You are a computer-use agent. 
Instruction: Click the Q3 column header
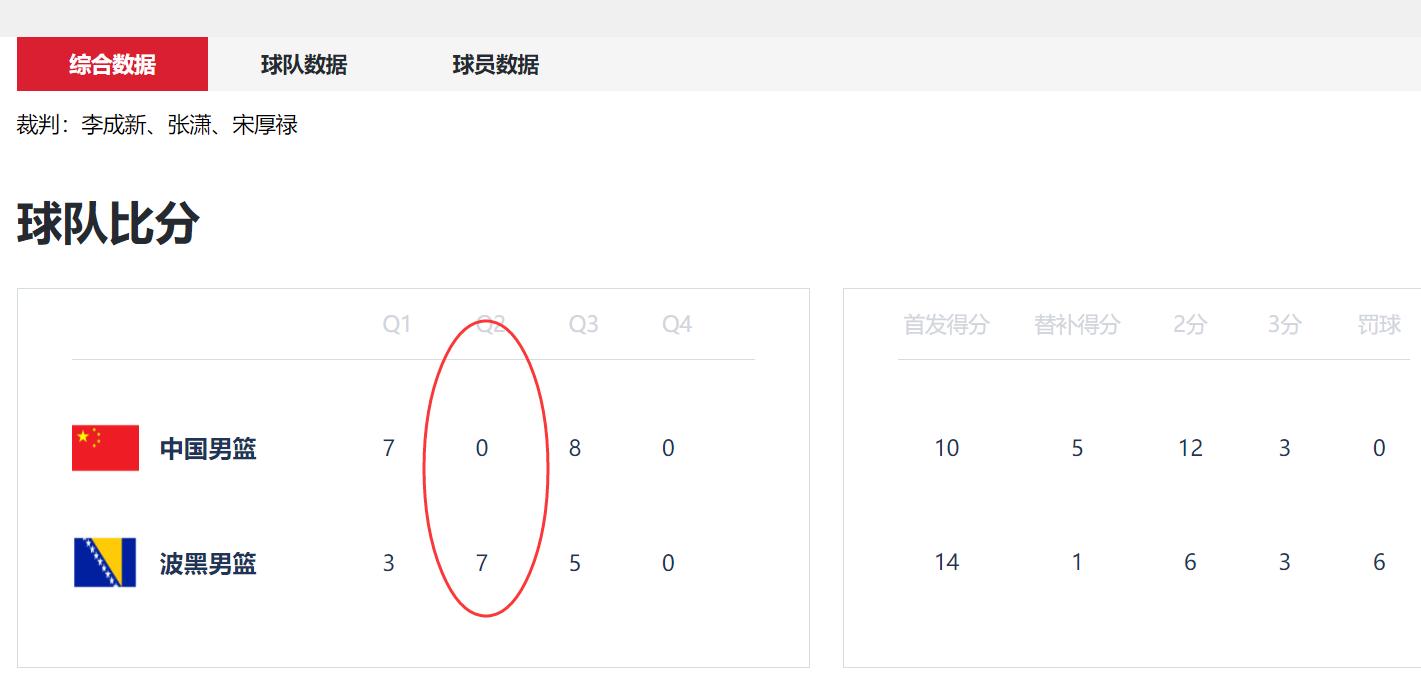584,324
